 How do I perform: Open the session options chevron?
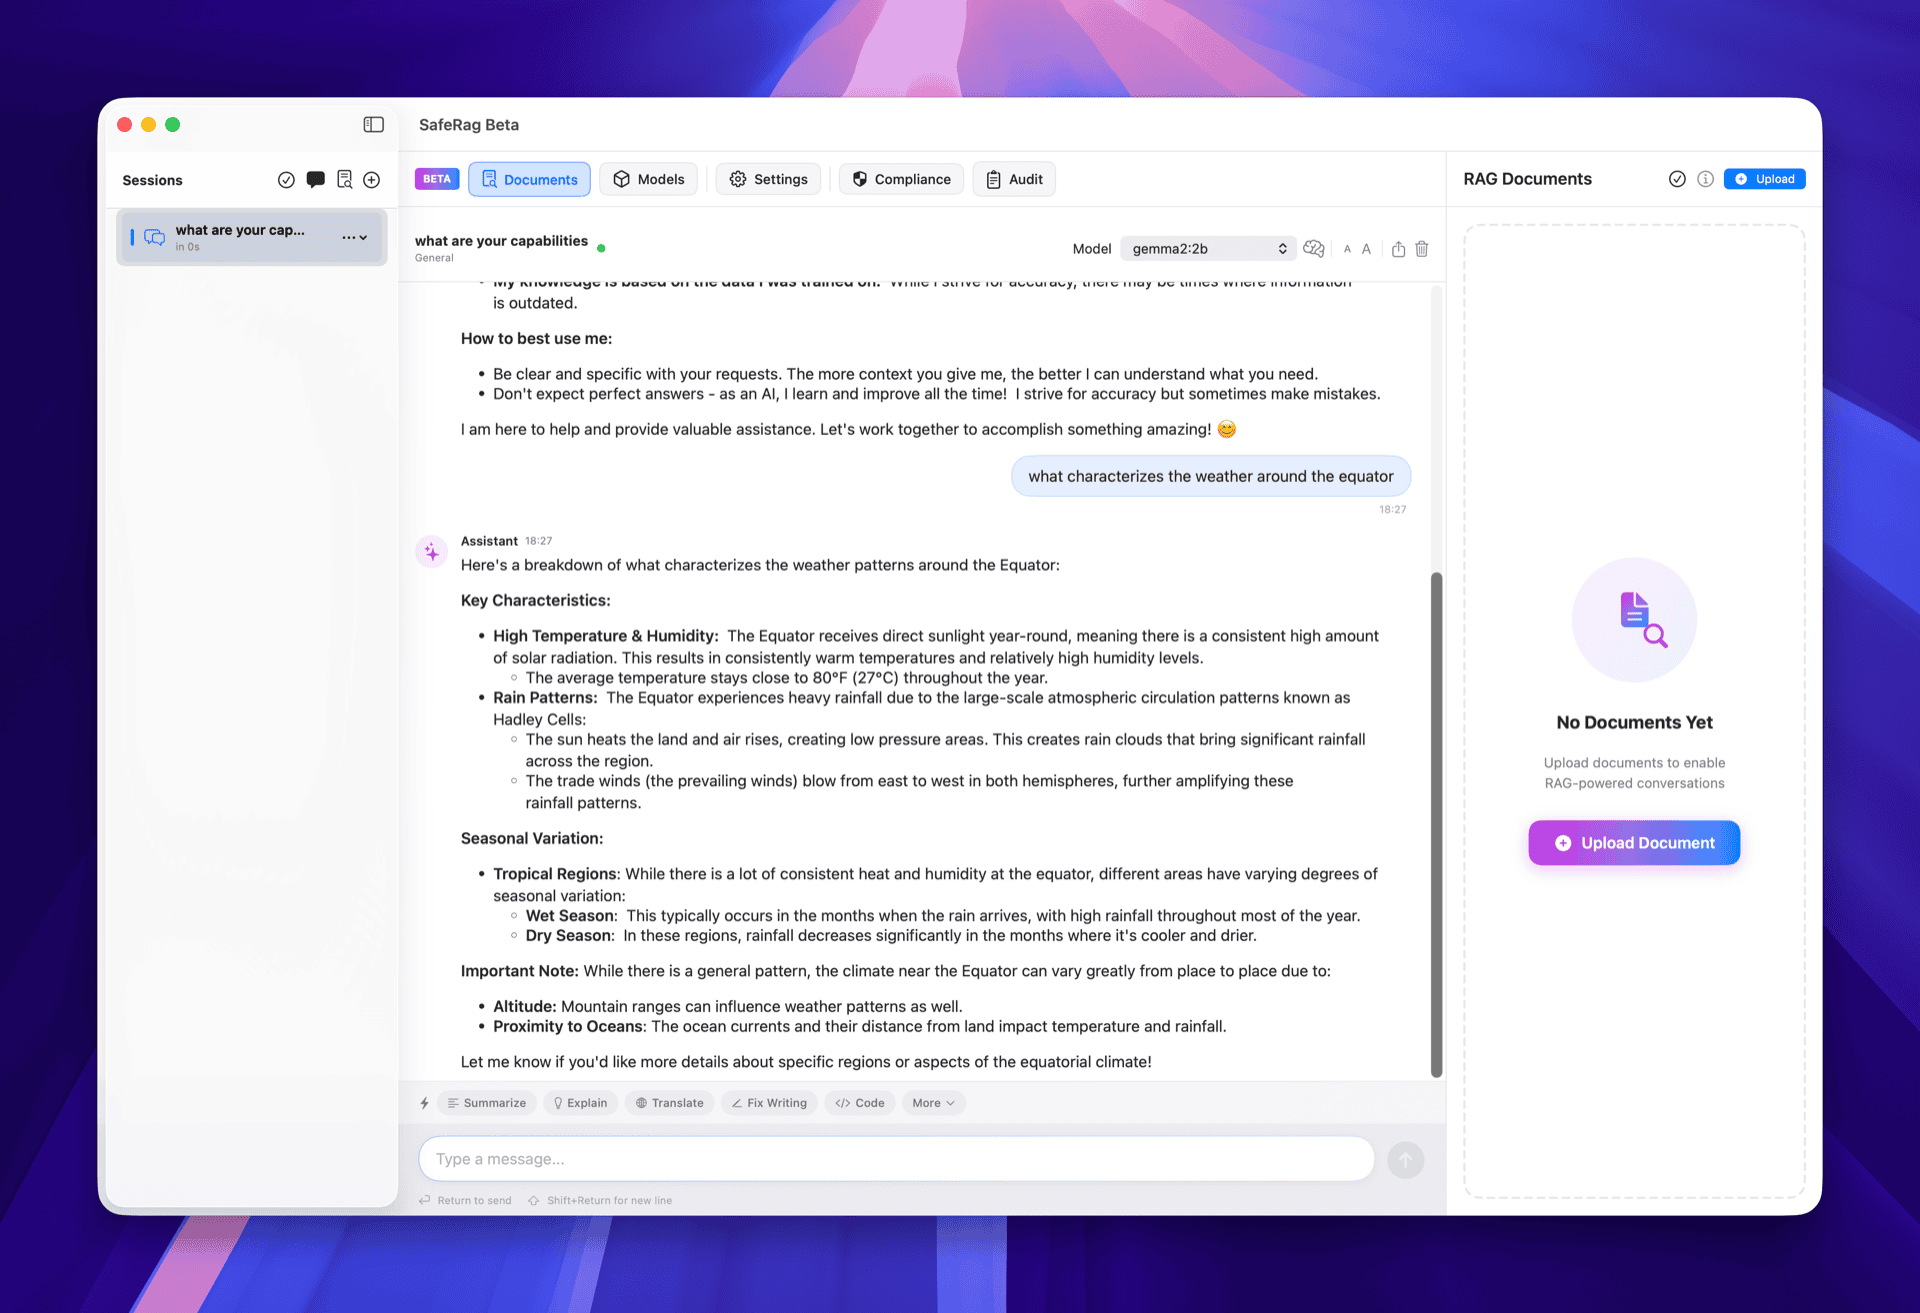[x=364, y=237]
